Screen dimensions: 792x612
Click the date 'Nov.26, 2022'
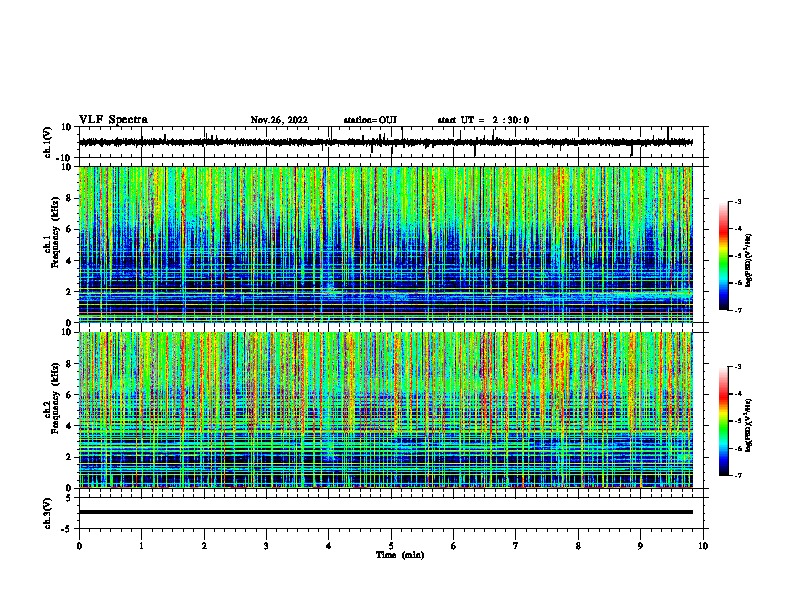tap(279, 120)
